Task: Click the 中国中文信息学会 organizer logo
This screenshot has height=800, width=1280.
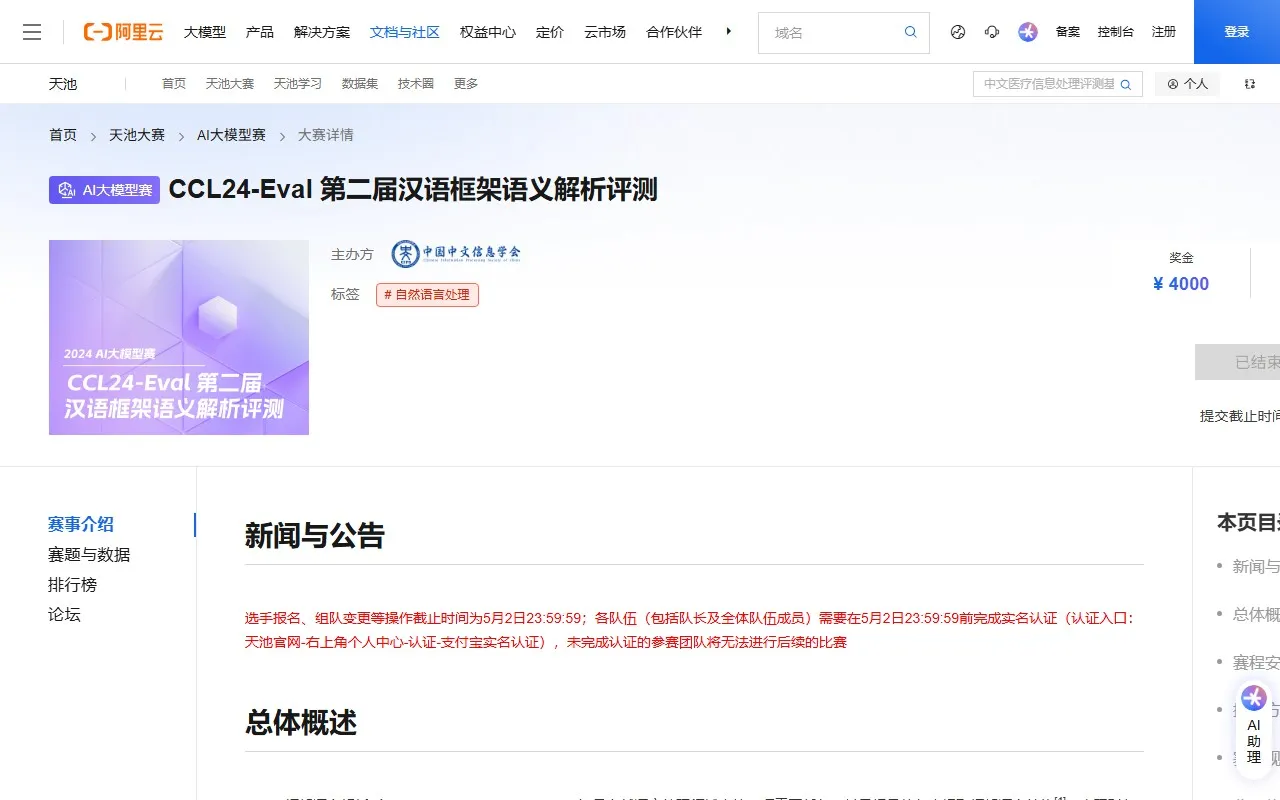Action: click(x=455, y=254)
